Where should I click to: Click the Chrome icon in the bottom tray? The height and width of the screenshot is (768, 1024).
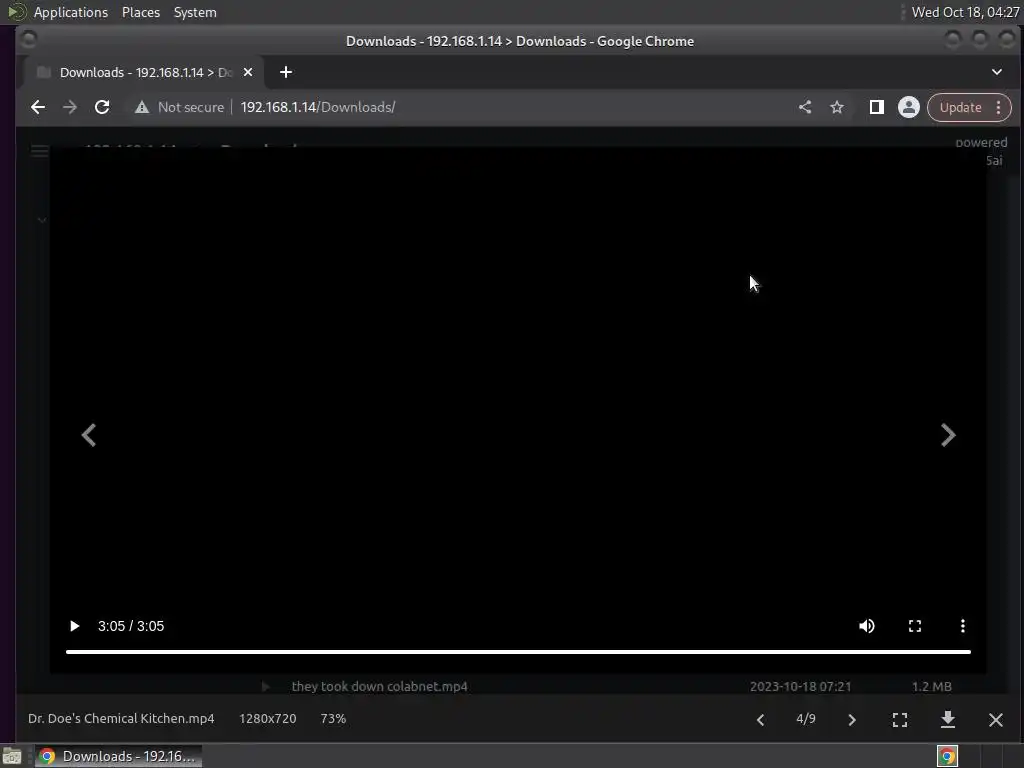[x=948, y=756]
